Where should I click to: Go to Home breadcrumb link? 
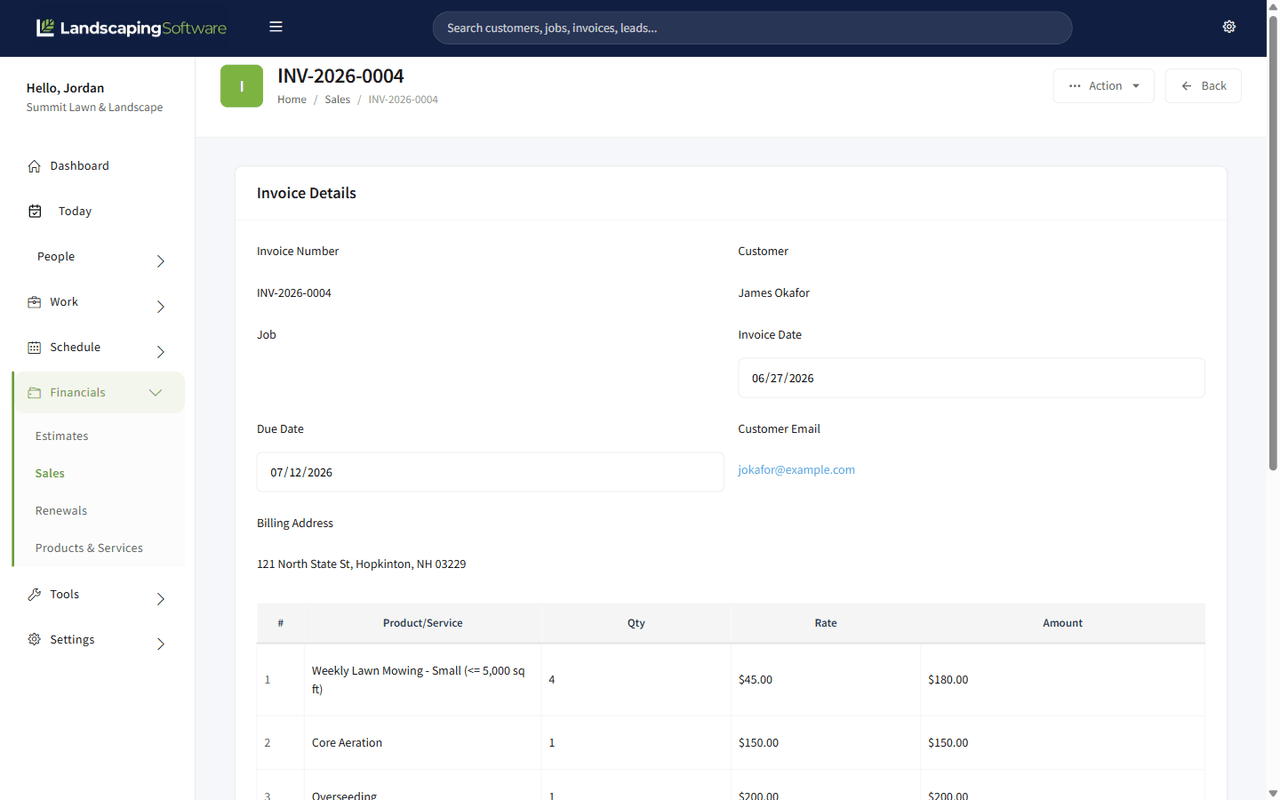pos(292,99)
